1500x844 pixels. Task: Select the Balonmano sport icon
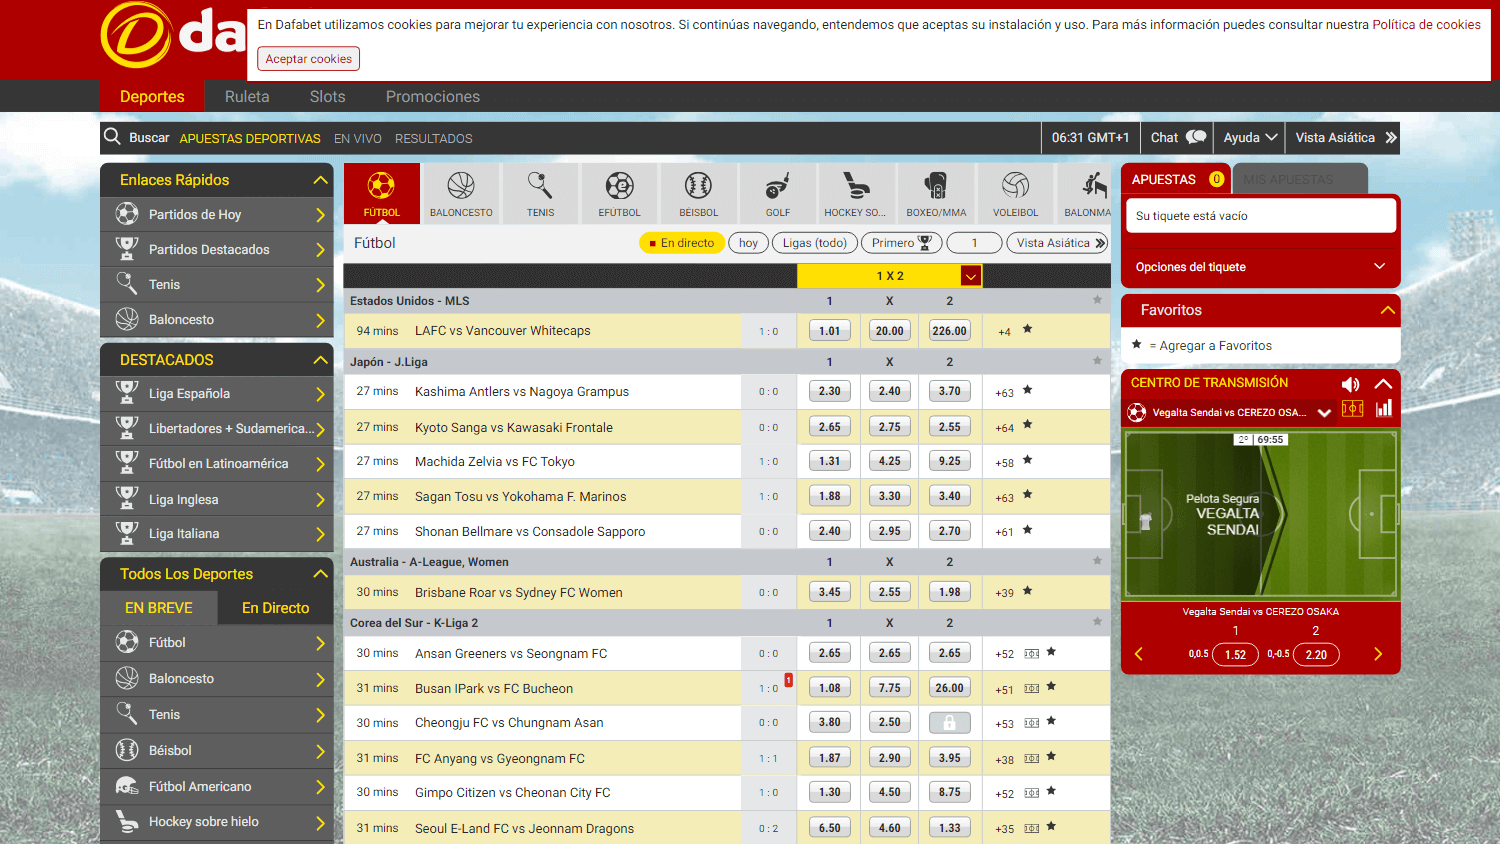click(x=1087, y=193)
